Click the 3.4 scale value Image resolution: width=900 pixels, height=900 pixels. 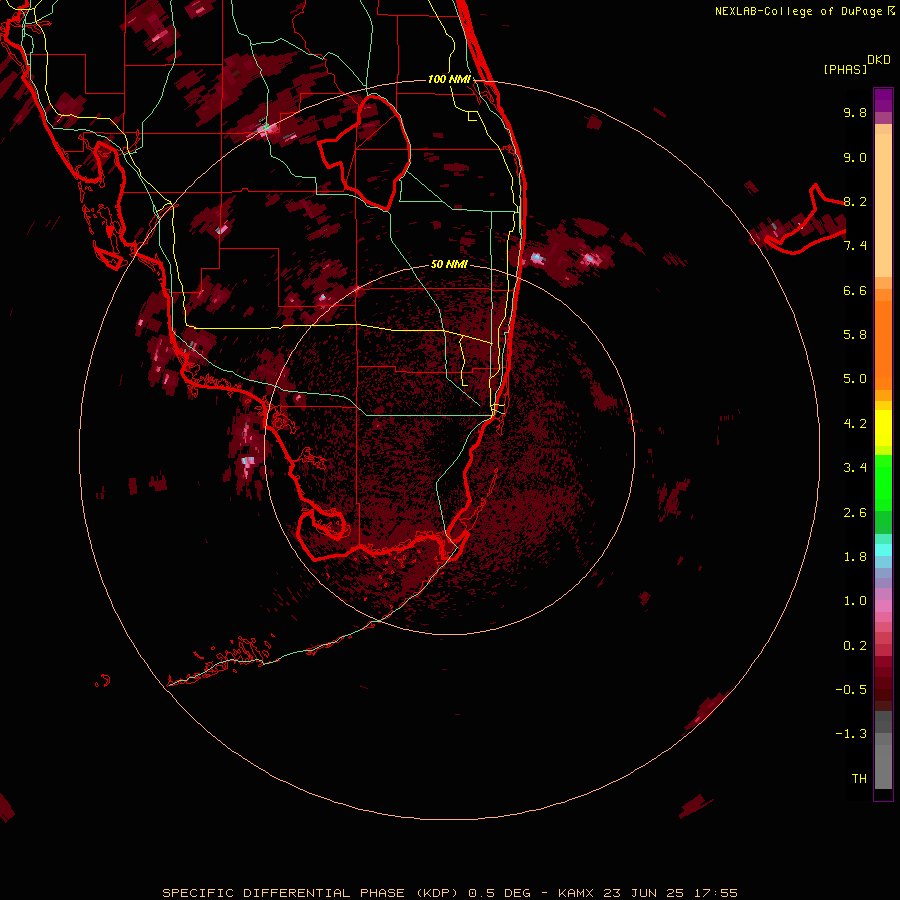pyautogui.click(x=855, y=468)
